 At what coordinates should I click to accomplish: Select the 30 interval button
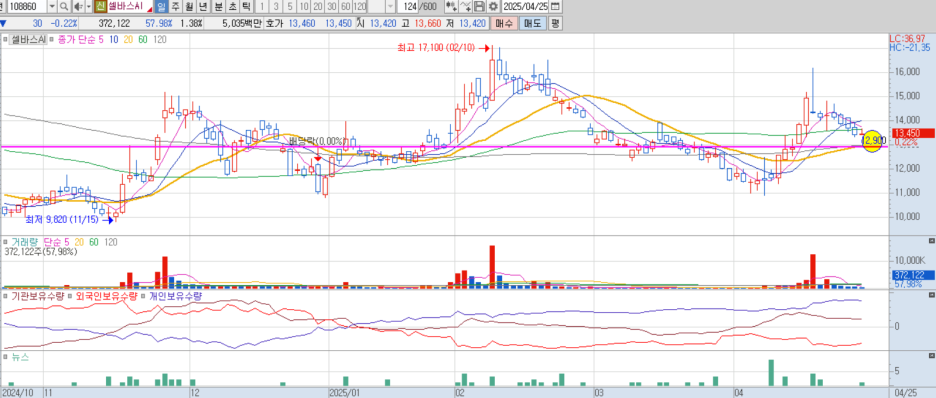(331, 7)
